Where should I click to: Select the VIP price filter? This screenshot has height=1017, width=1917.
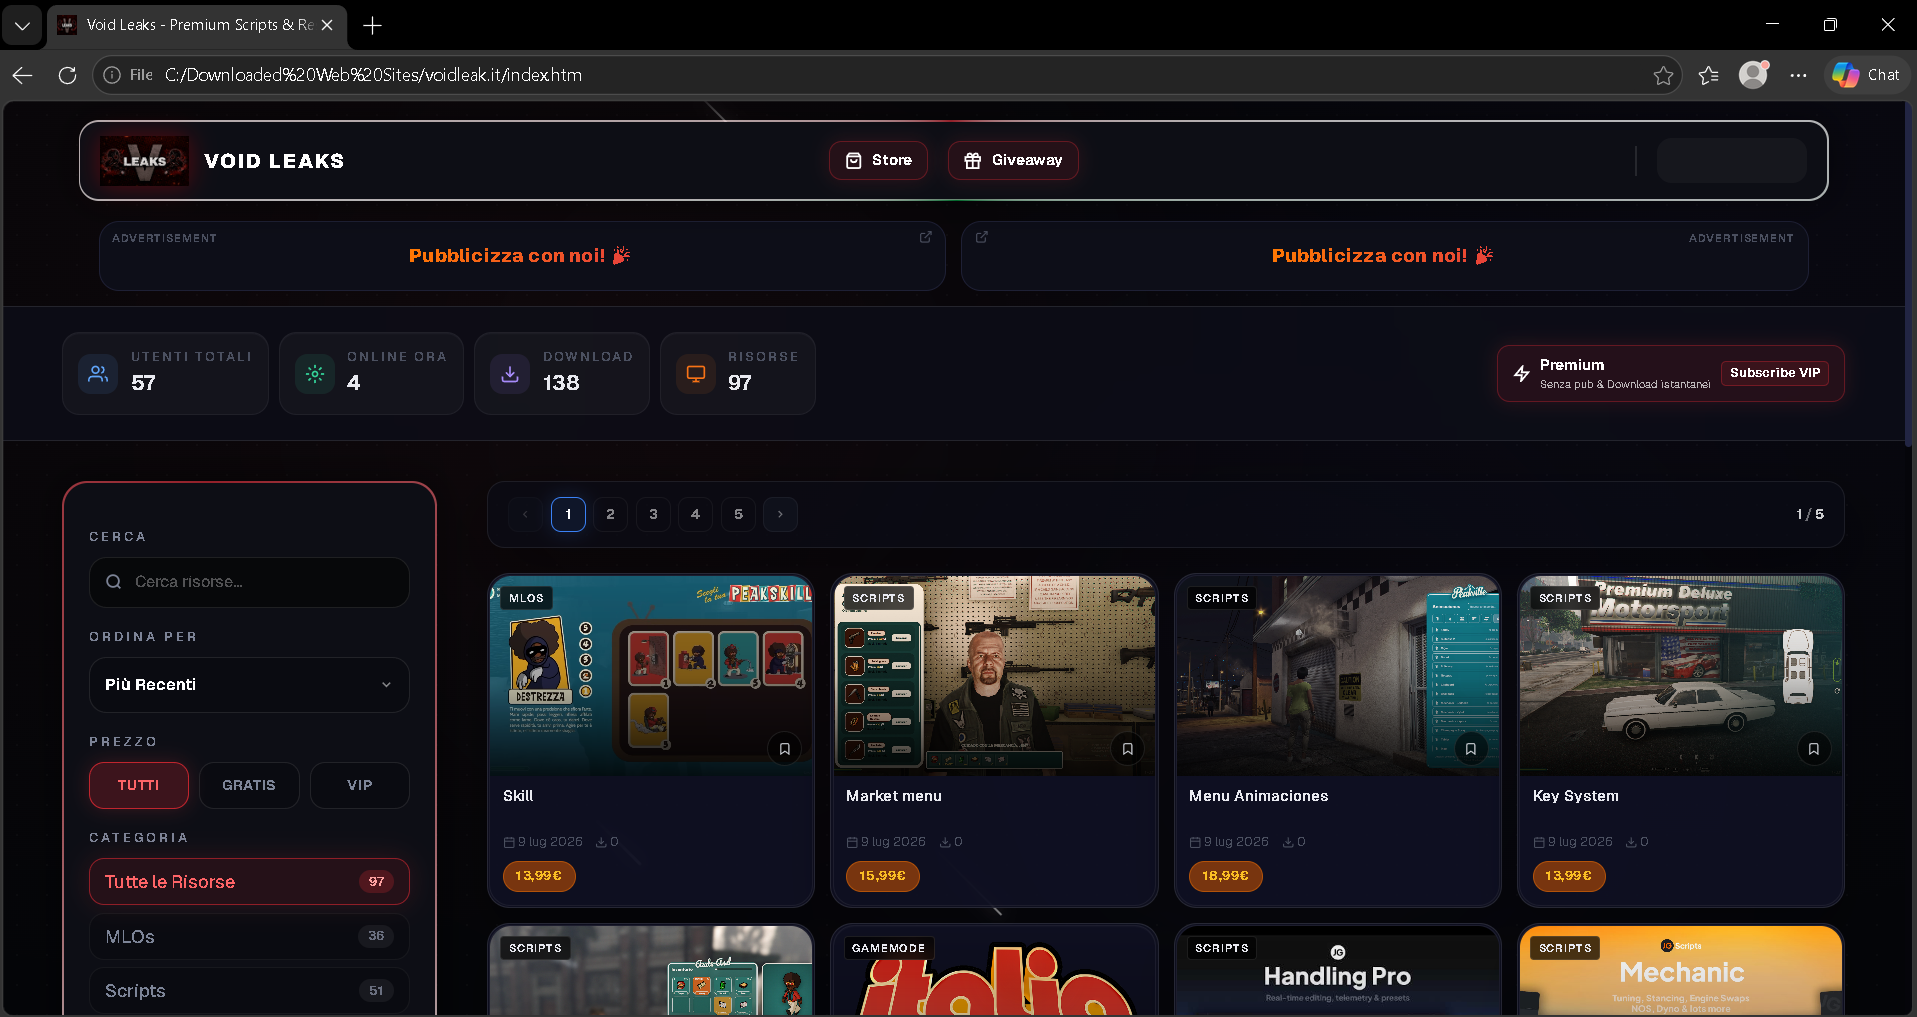[360, 786]
